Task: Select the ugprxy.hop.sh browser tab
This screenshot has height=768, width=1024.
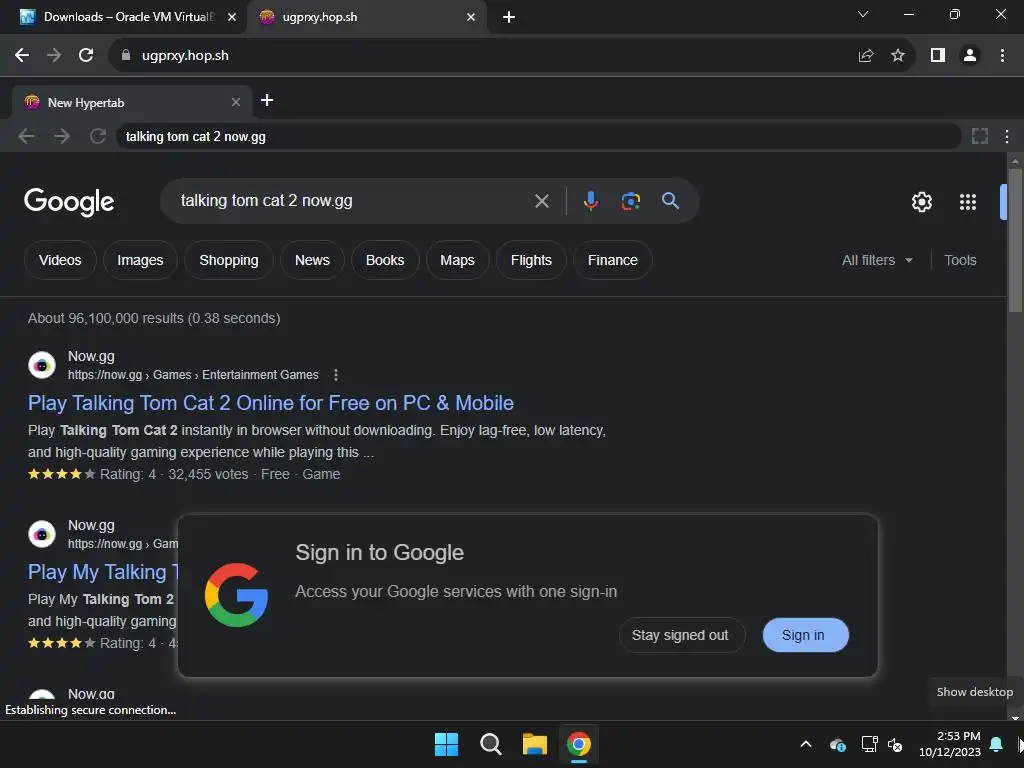Action: 366,17
